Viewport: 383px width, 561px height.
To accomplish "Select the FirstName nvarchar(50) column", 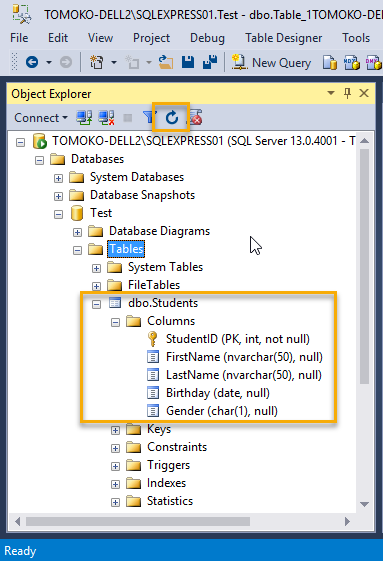I will point(244,357).
